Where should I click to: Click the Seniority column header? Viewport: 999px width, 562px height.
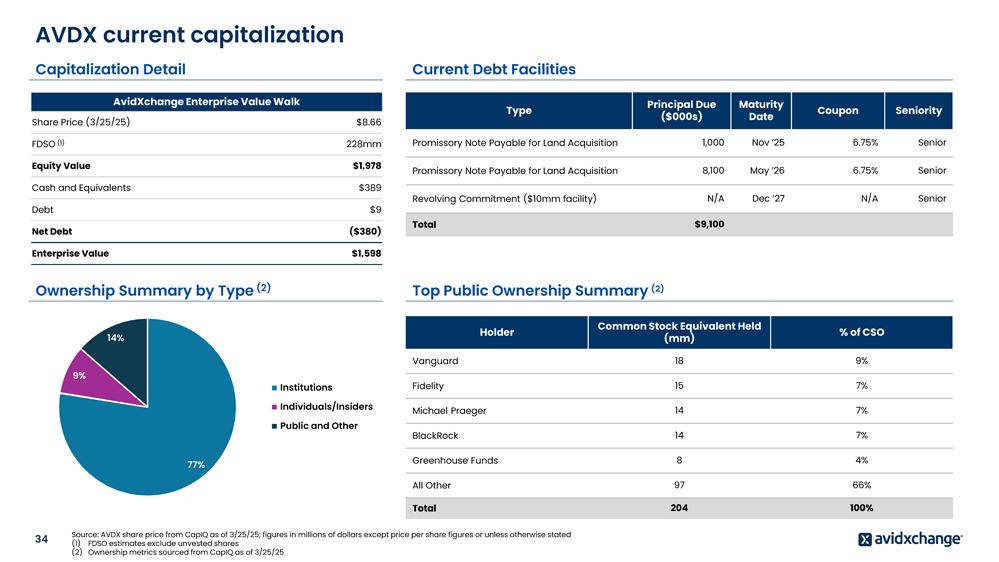coord(919,111)
